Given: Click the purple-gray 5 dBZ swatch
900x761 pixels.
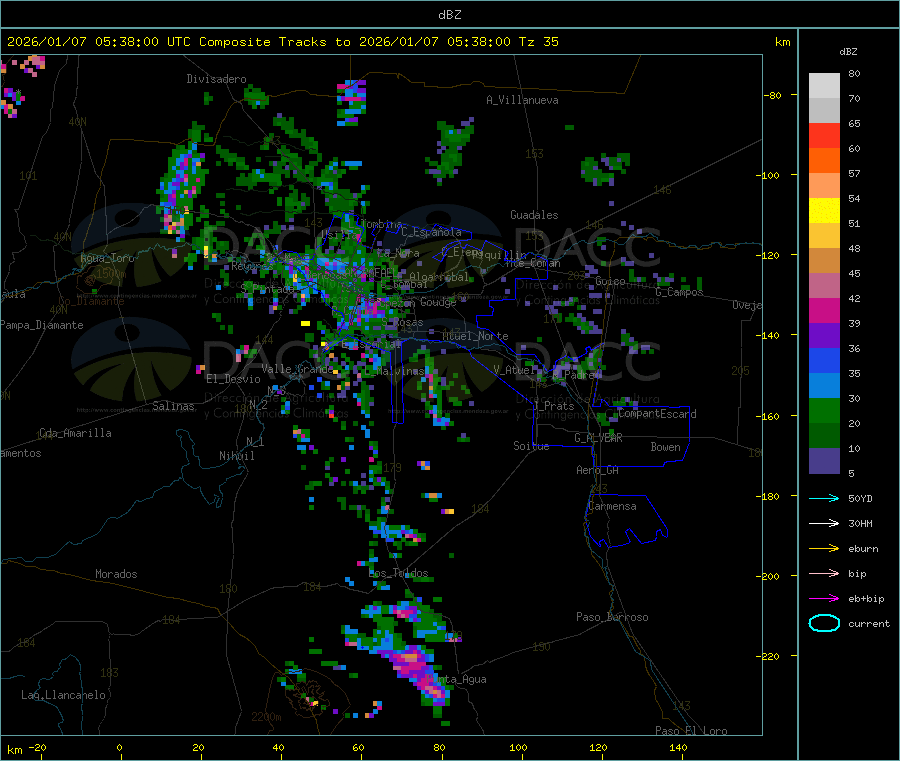Looking at the screenshot, I should [824, 461].
